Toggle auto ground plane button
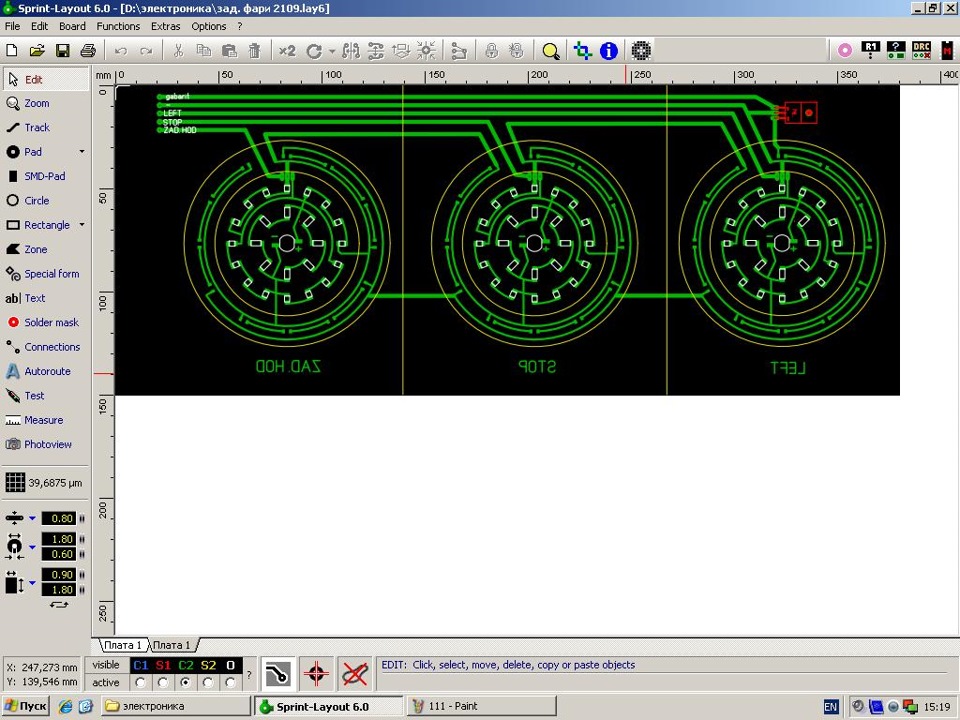Viewport: 960px width, 720px height. click(x=278, y=674)
